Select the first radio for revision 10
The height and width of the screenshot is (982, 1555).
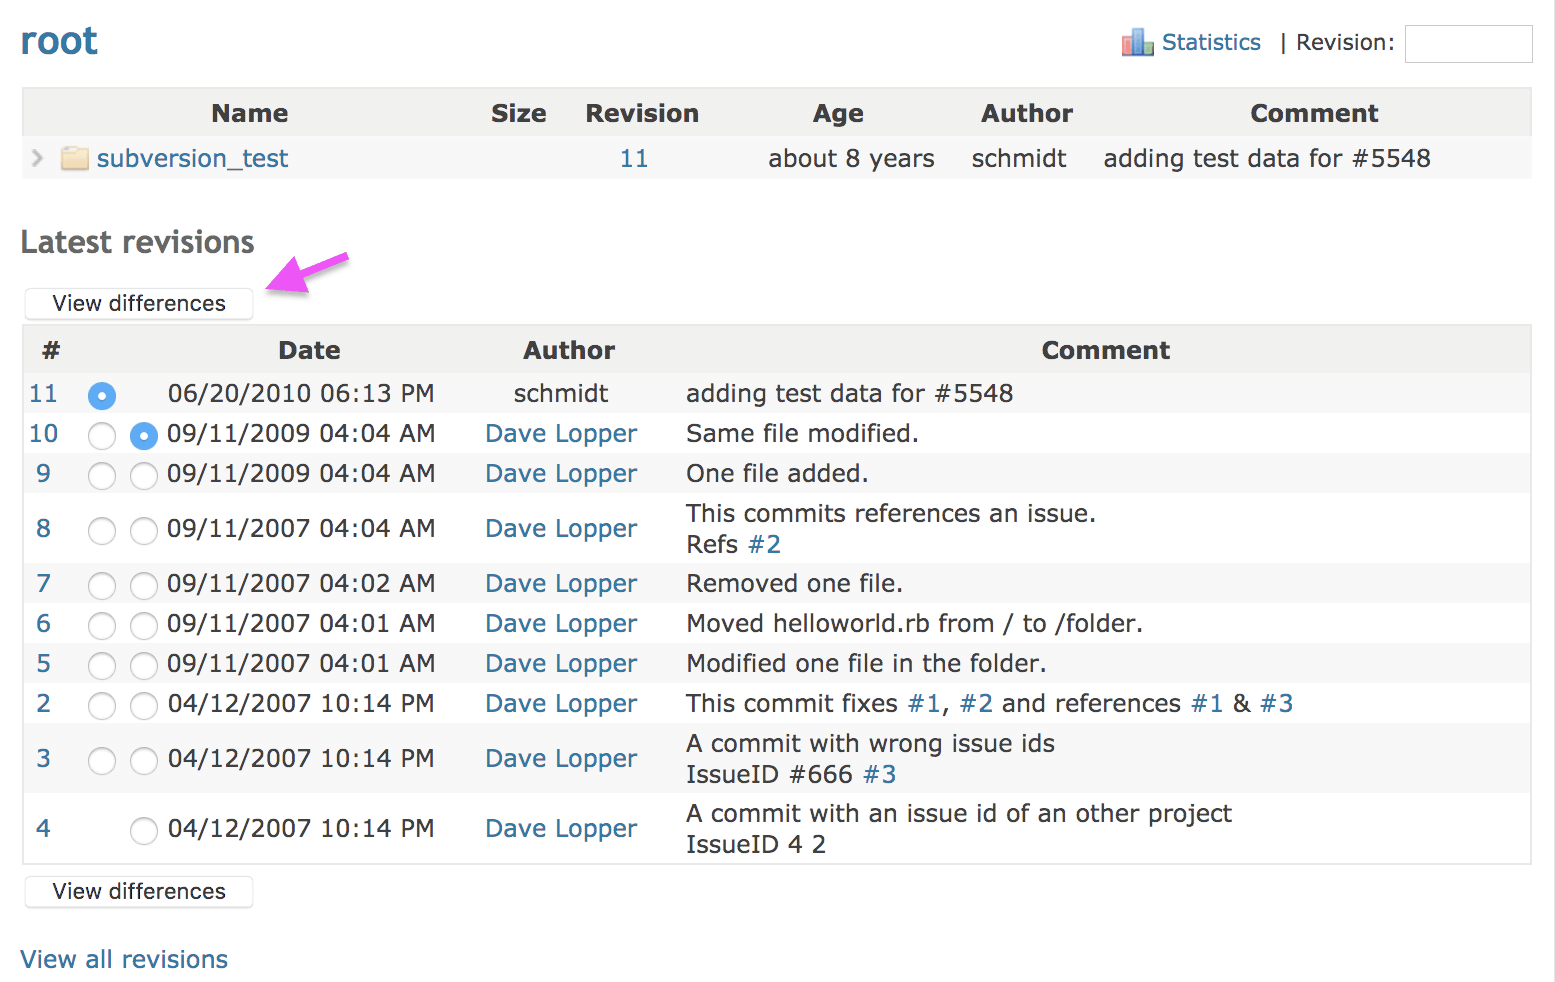(102, 436)
